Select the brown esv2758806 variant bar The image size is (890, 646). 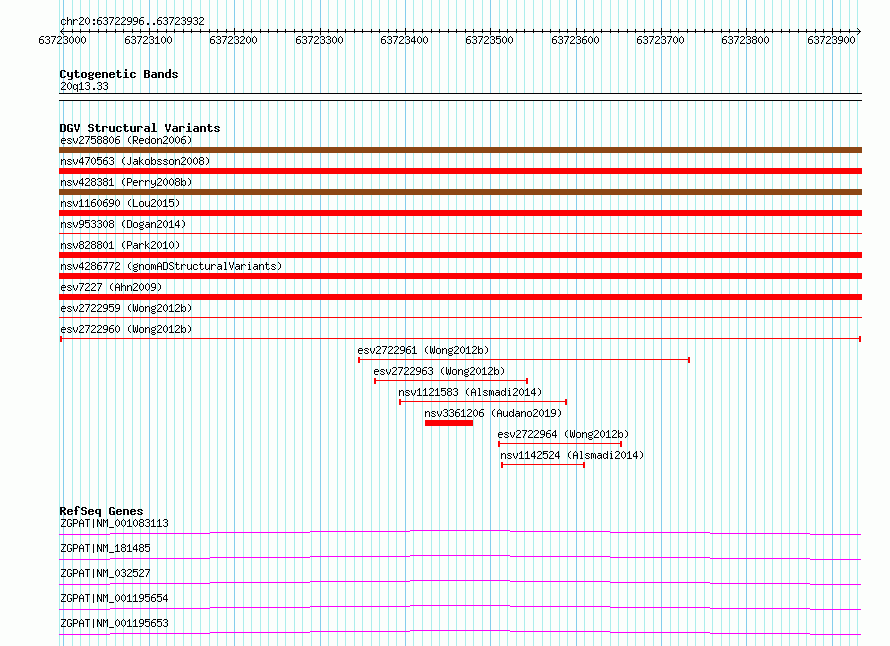coord(460,150)
